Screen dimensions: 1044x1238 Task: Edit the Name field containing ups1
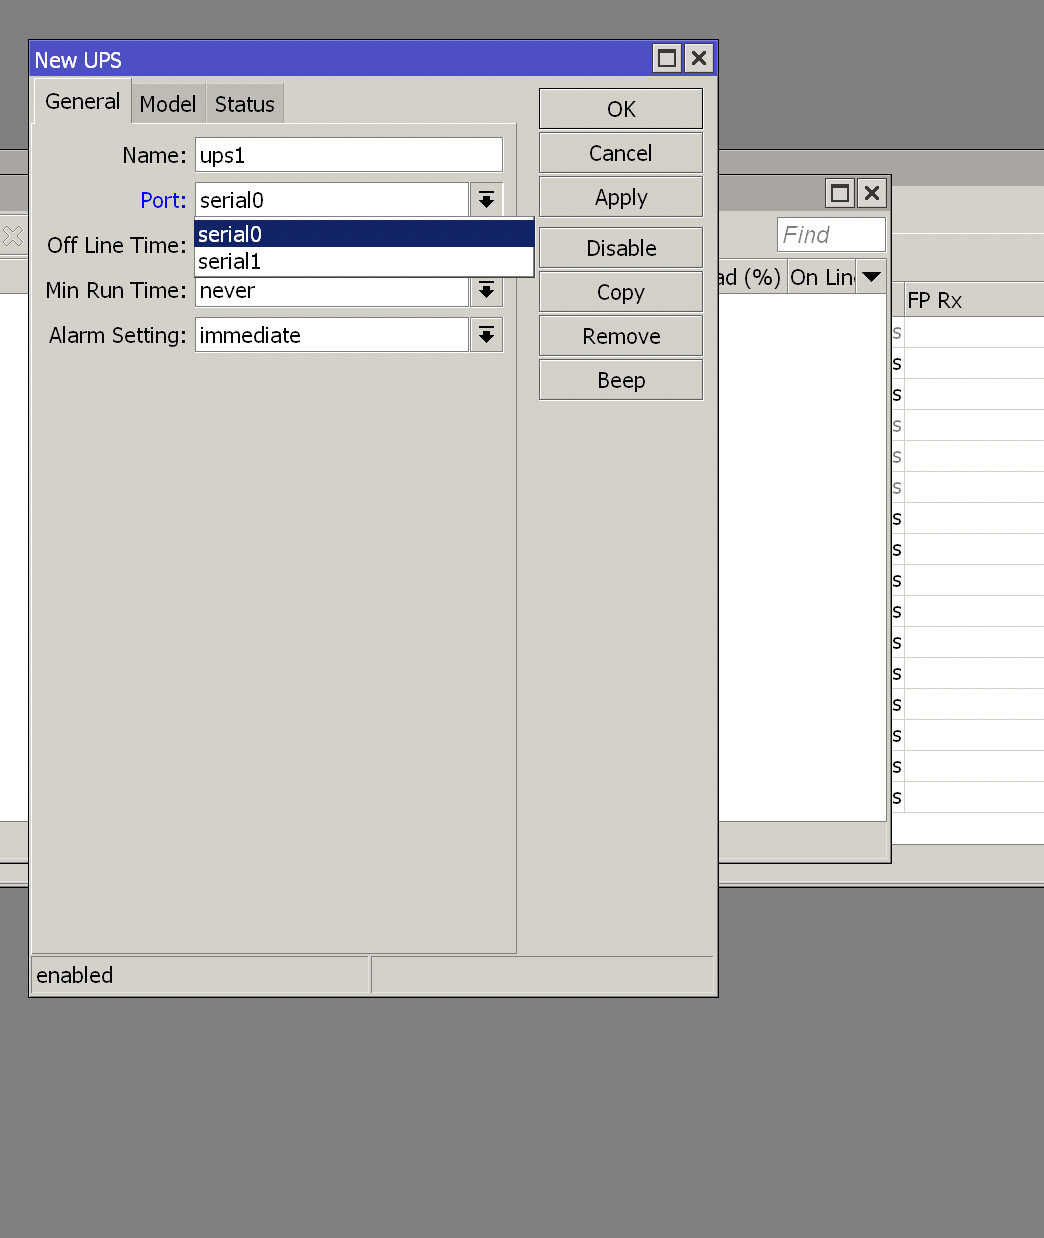(348, 154)
